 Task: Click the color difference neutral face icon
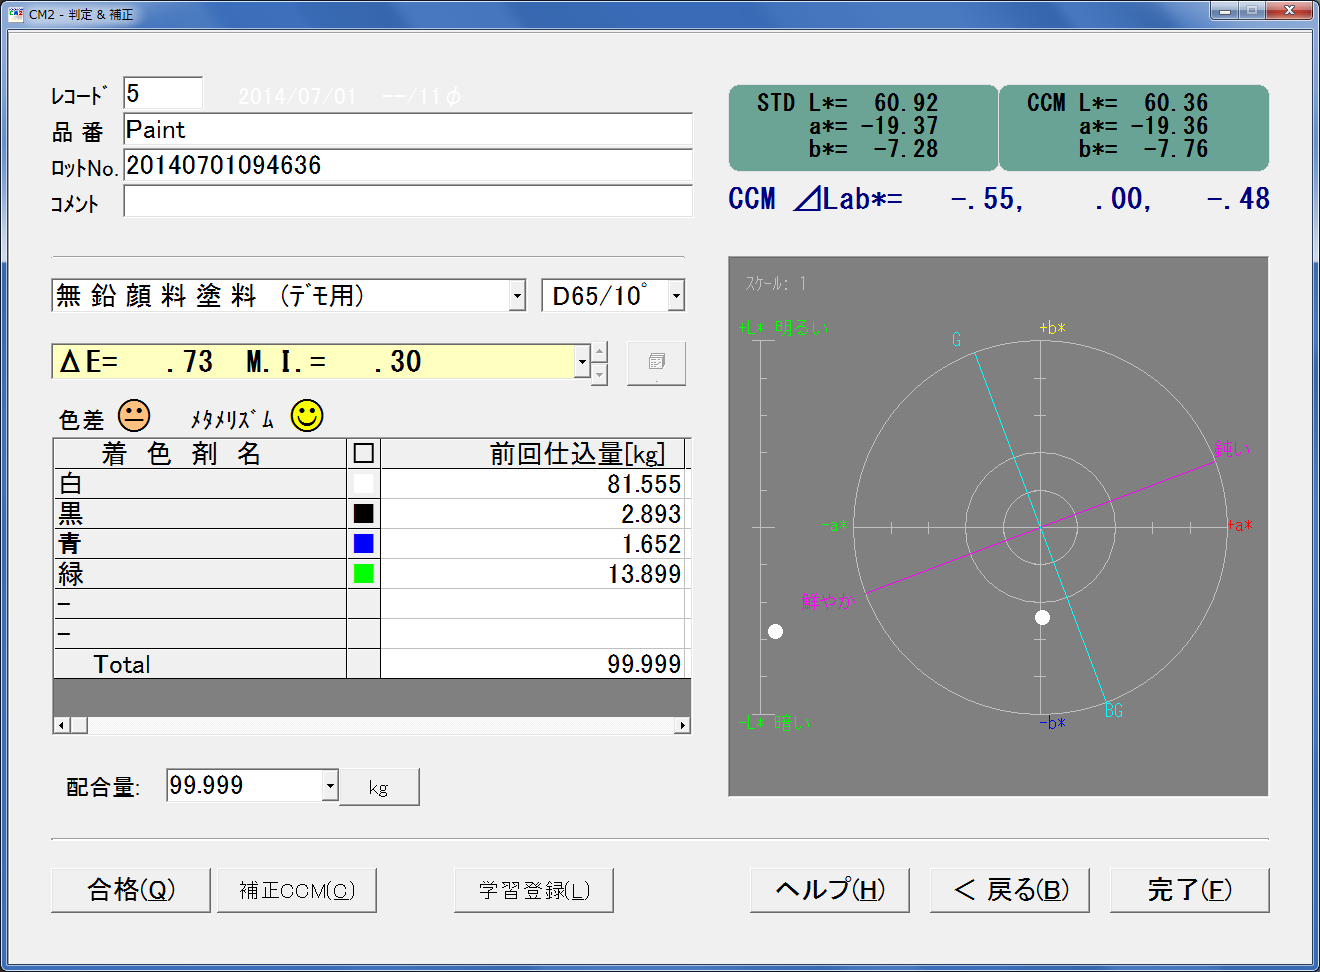134,416
